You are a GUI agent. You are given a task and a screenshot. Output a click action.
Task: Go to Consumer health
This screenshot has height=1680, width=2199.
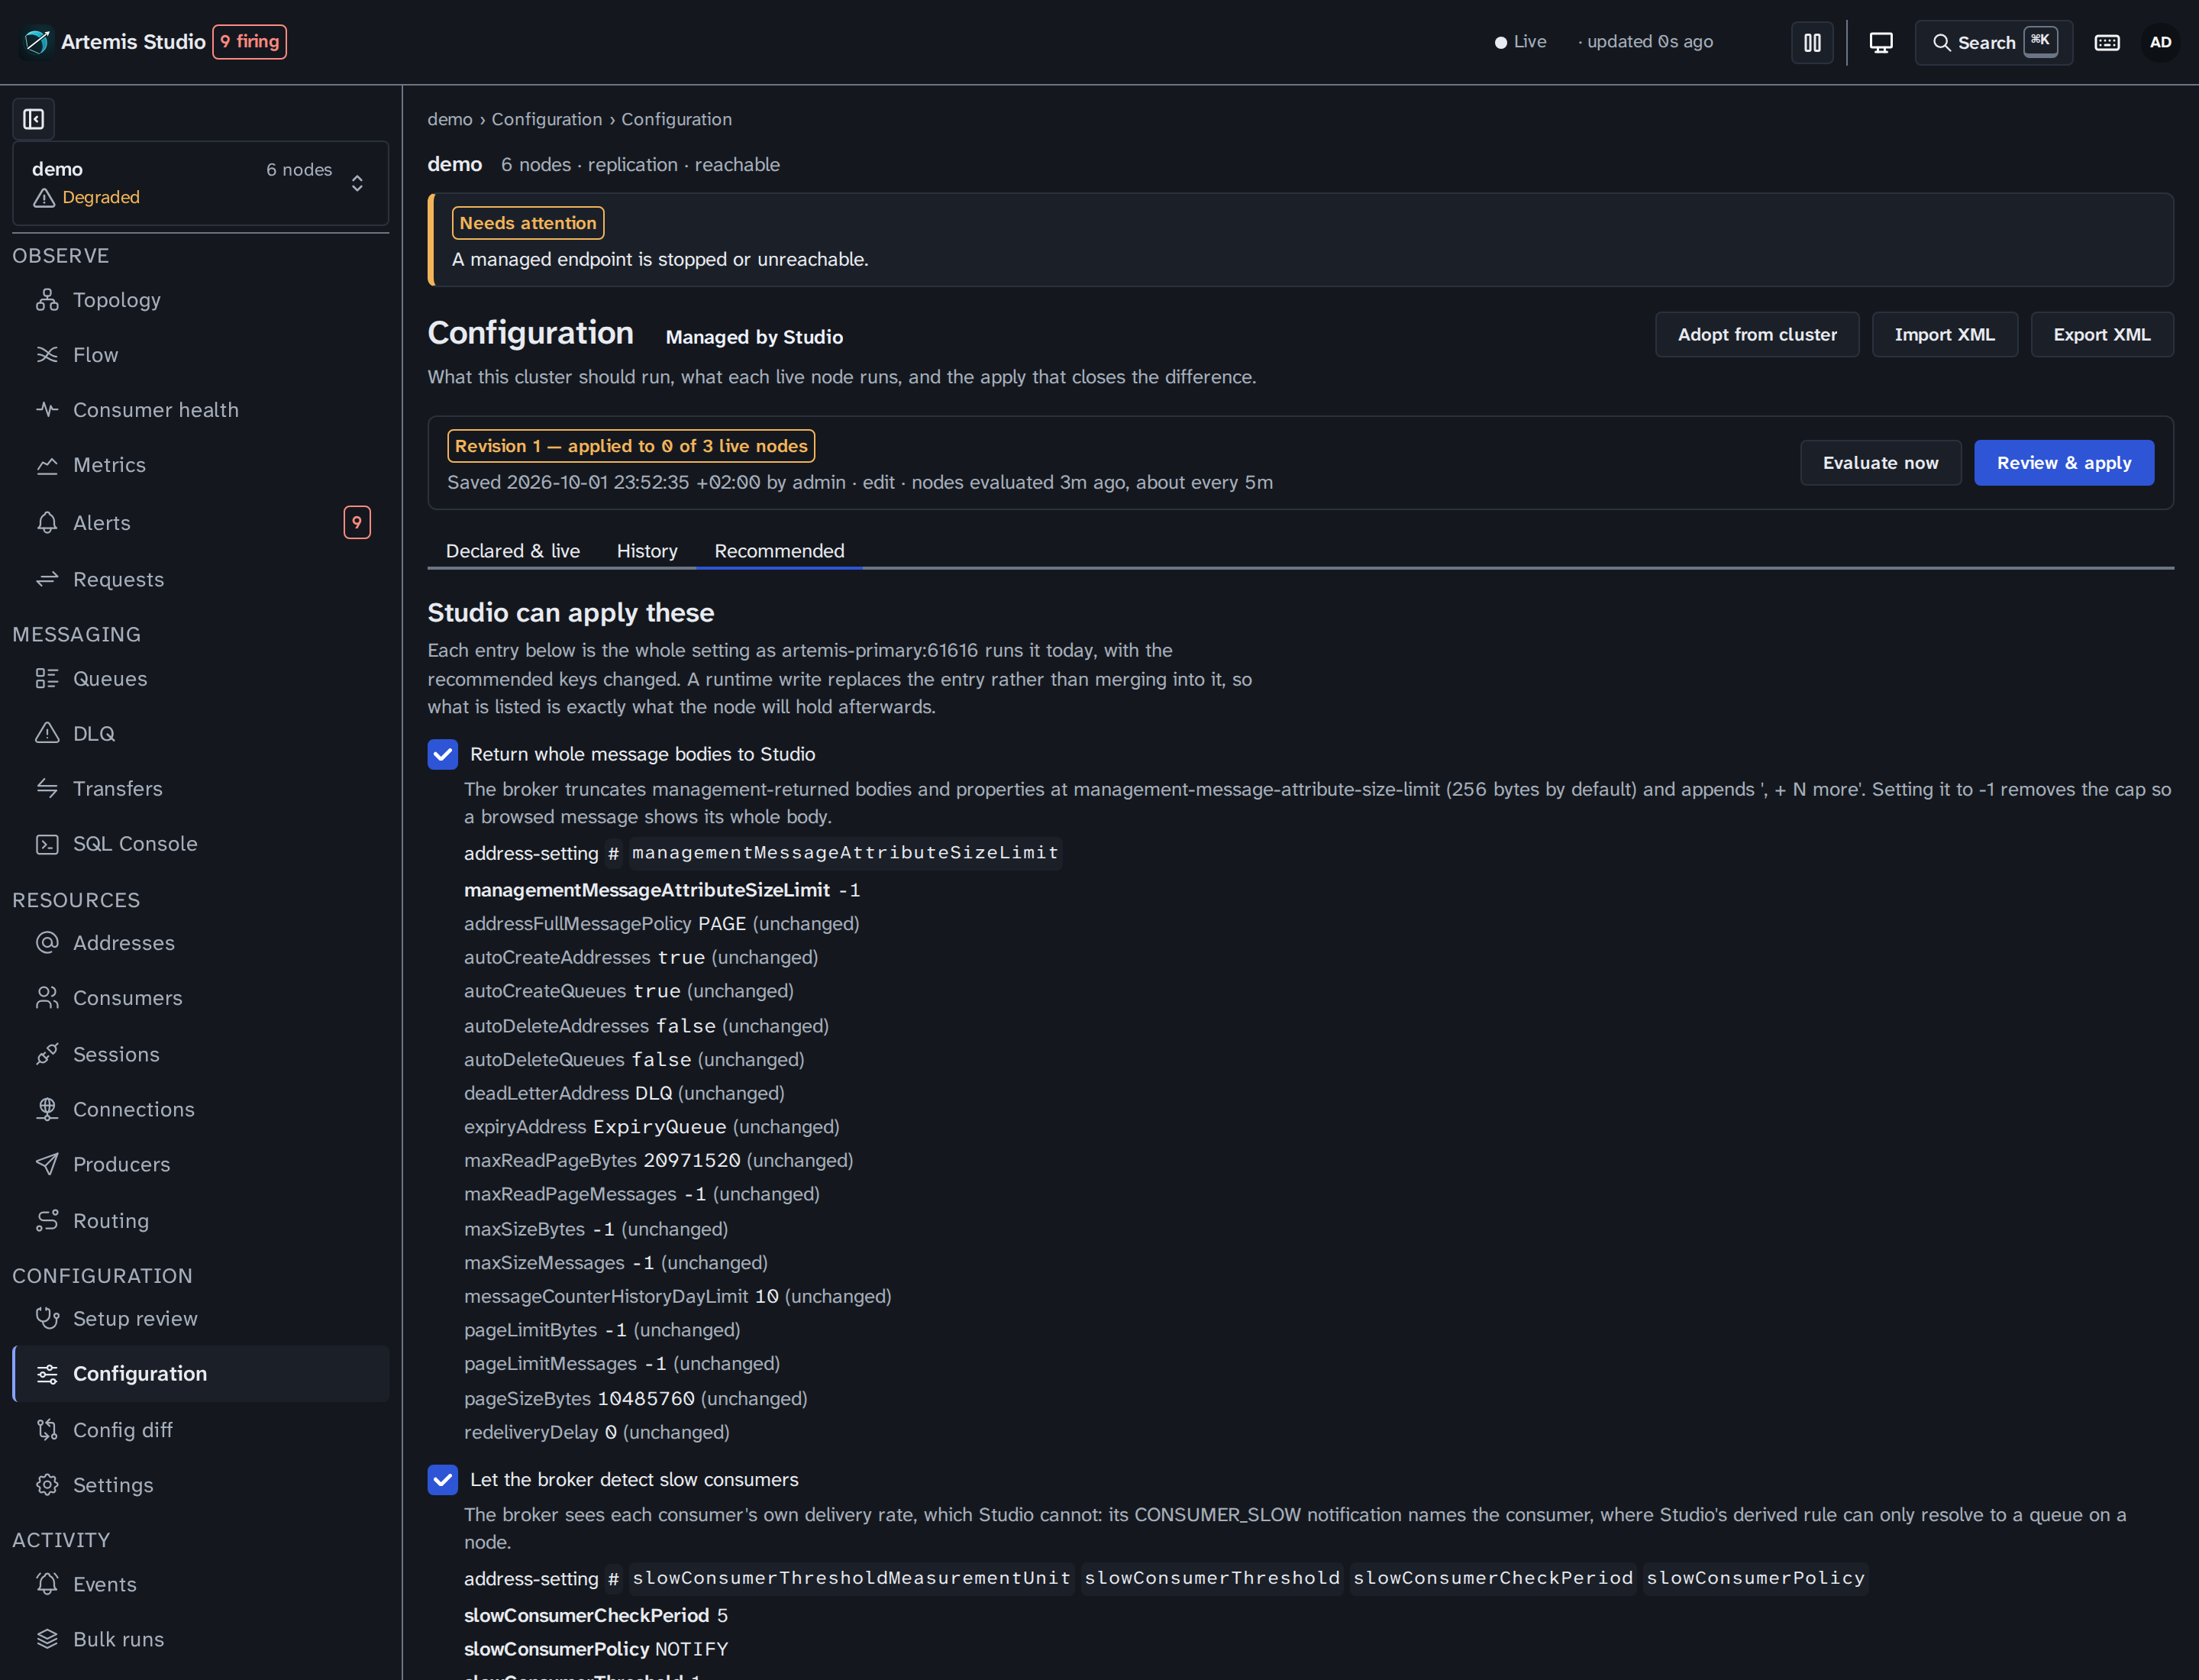(200, 410)
